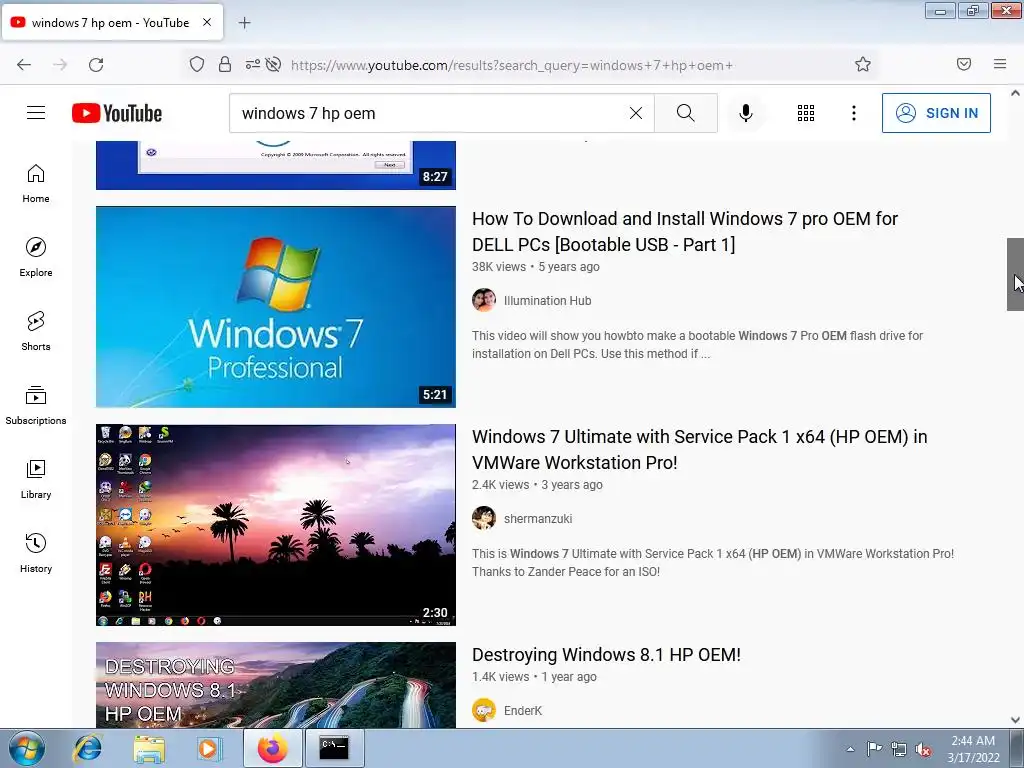Click '38K views' under the Dell OEM video
Screen dimensions: 1024x768
[499, 266]
